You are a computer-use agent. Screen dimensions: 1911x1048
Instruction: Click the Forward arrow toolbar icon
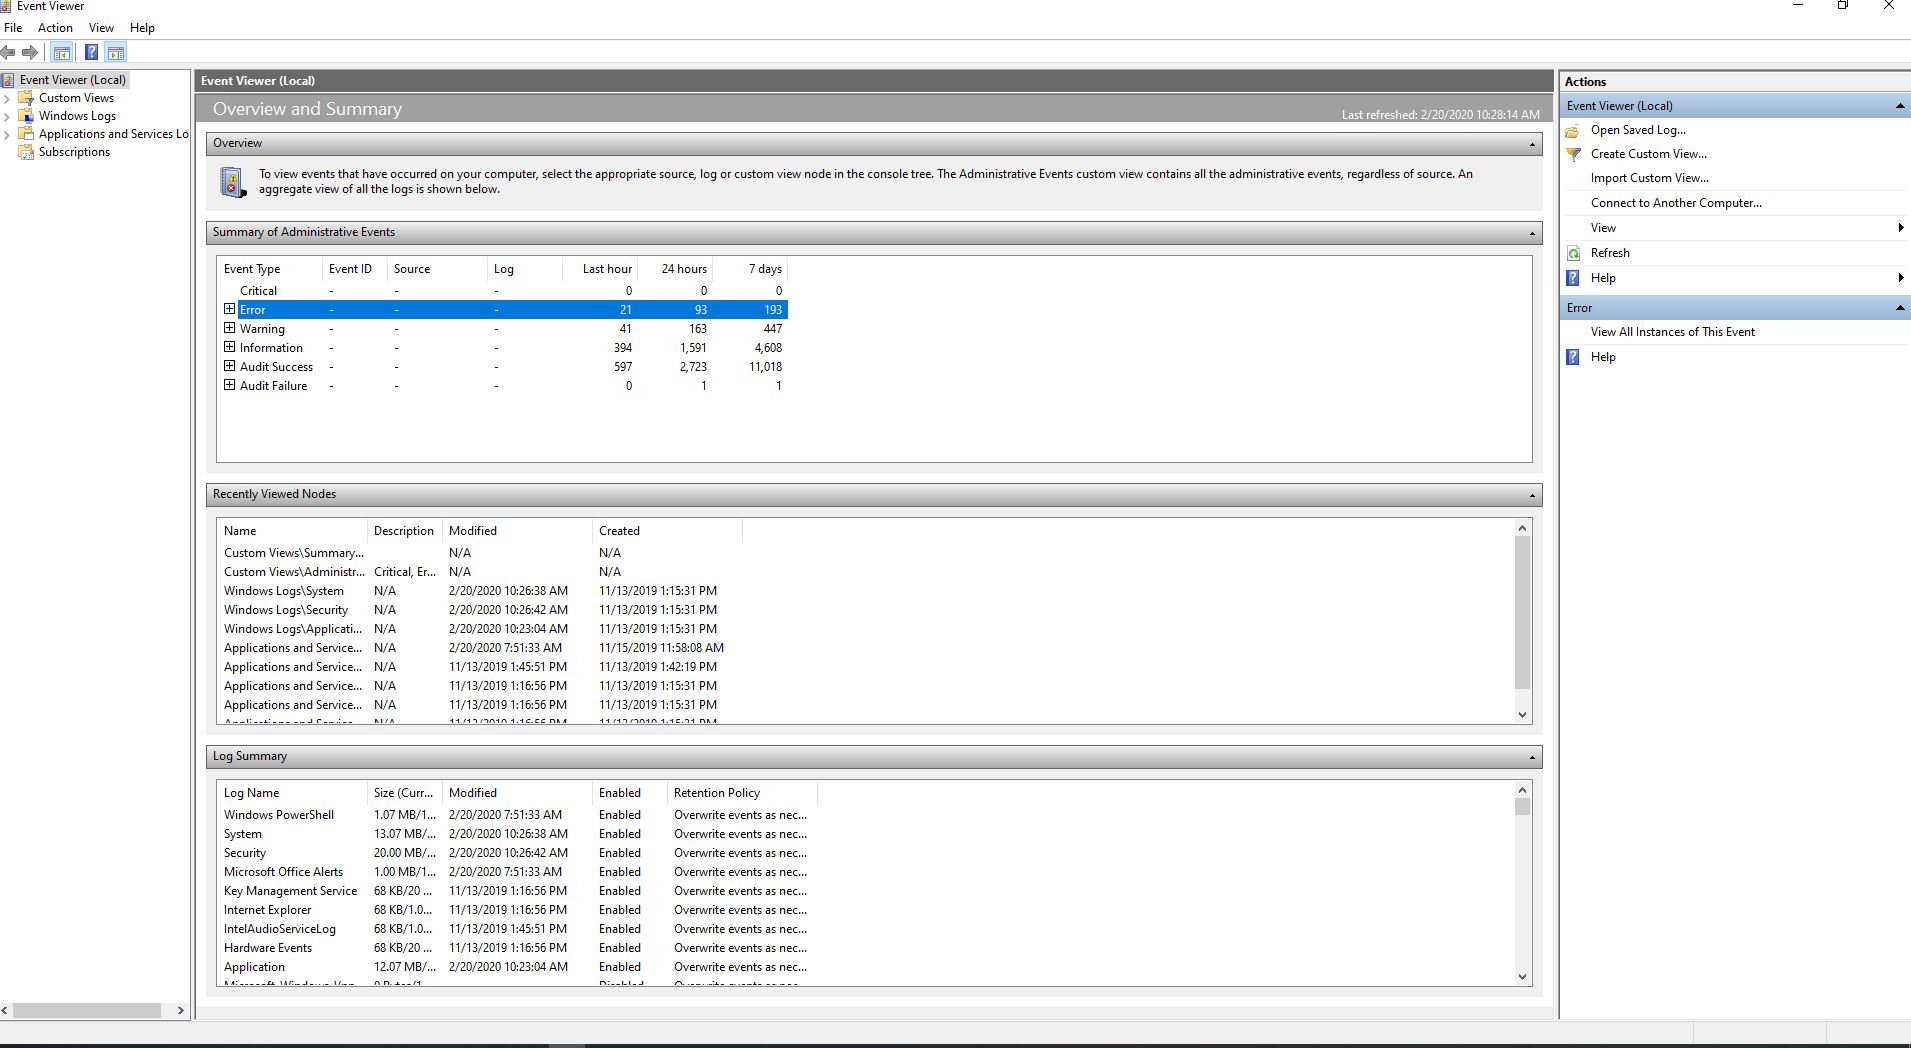pyautogui.click(x=30, y=53)
